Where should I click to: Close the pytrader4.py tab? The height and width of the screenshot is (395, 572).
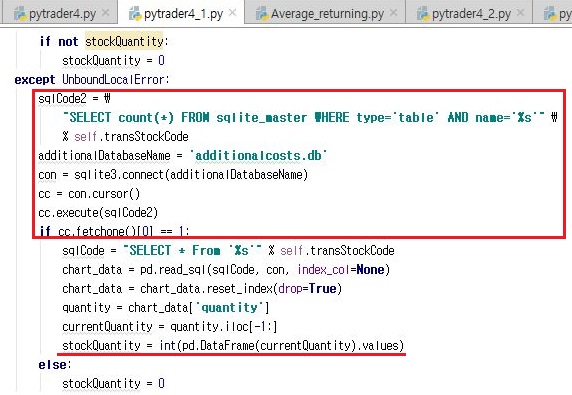click(x=106, y=13)
